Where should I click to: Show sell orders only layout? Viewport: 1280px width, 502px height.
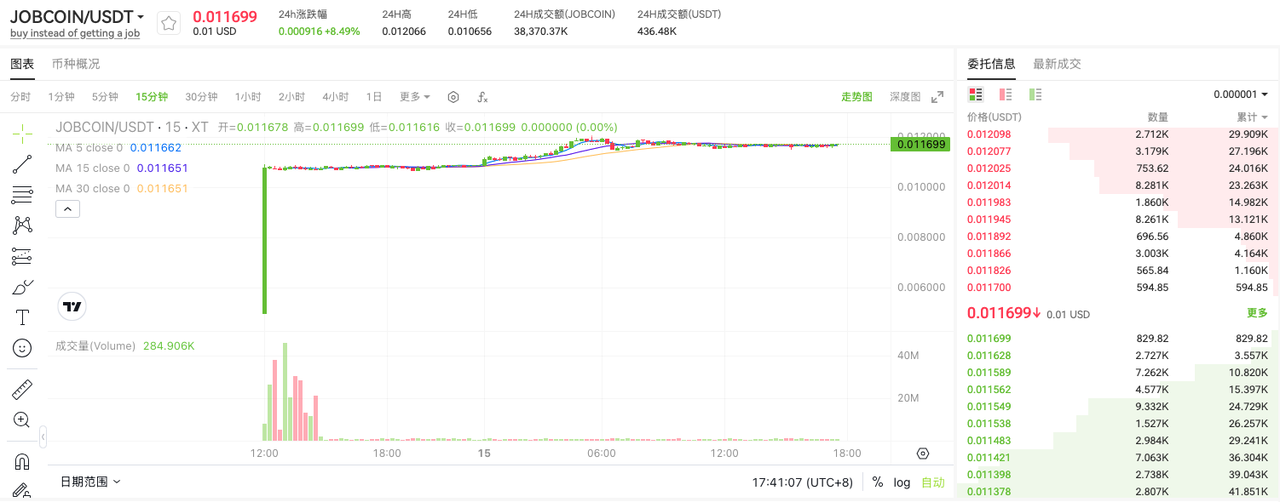(x=1005, y=94)
